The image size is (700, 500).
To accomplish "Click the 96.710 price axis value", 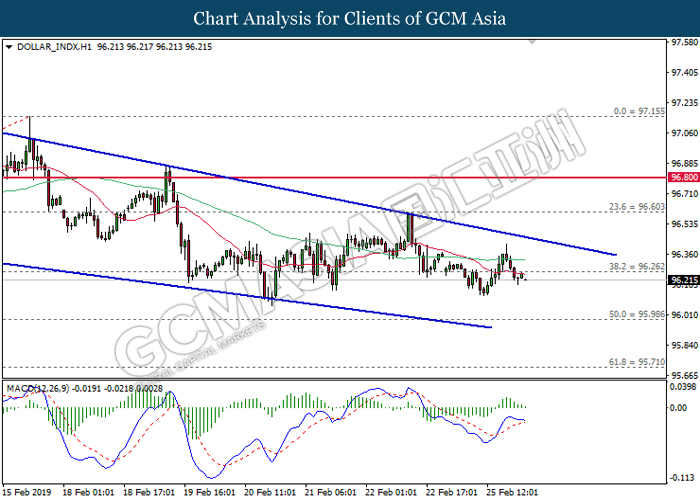I will coord(685,193).
